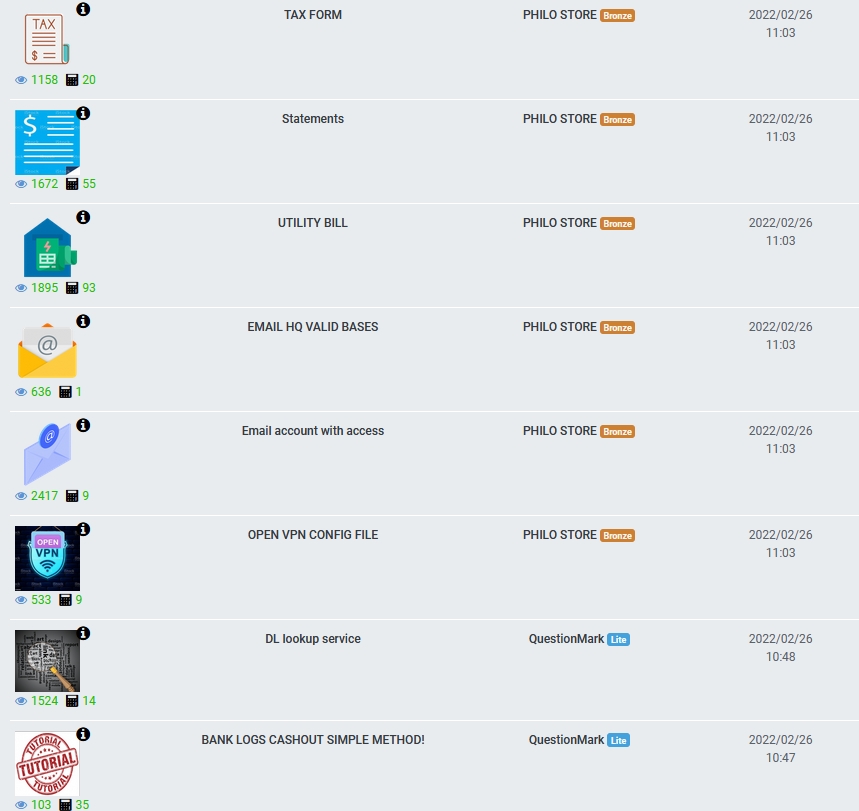859x811 pixels.
Task: Click the info icon on Statements listing
Action: pyautogui.click(x=83, y=113)
